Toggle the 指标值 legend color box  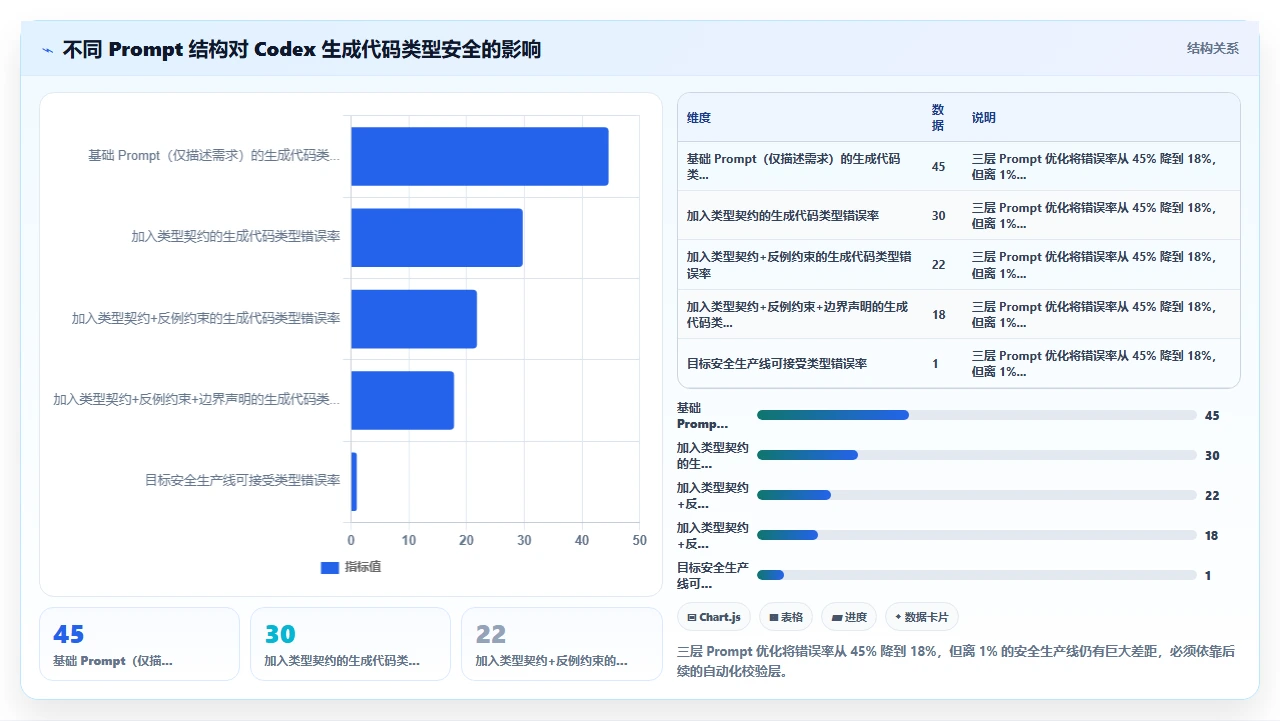click(x=330, y=567)
